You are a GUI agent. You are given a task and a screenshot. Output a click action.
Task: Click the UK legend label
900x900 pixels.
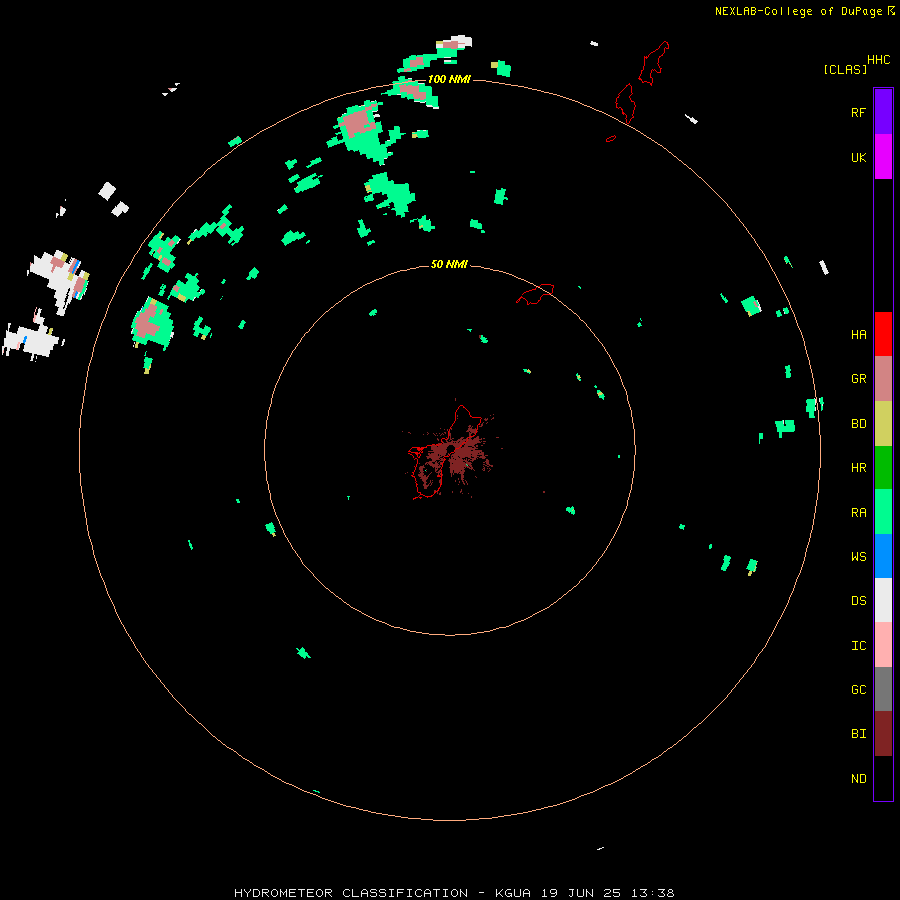pos(858,157)
